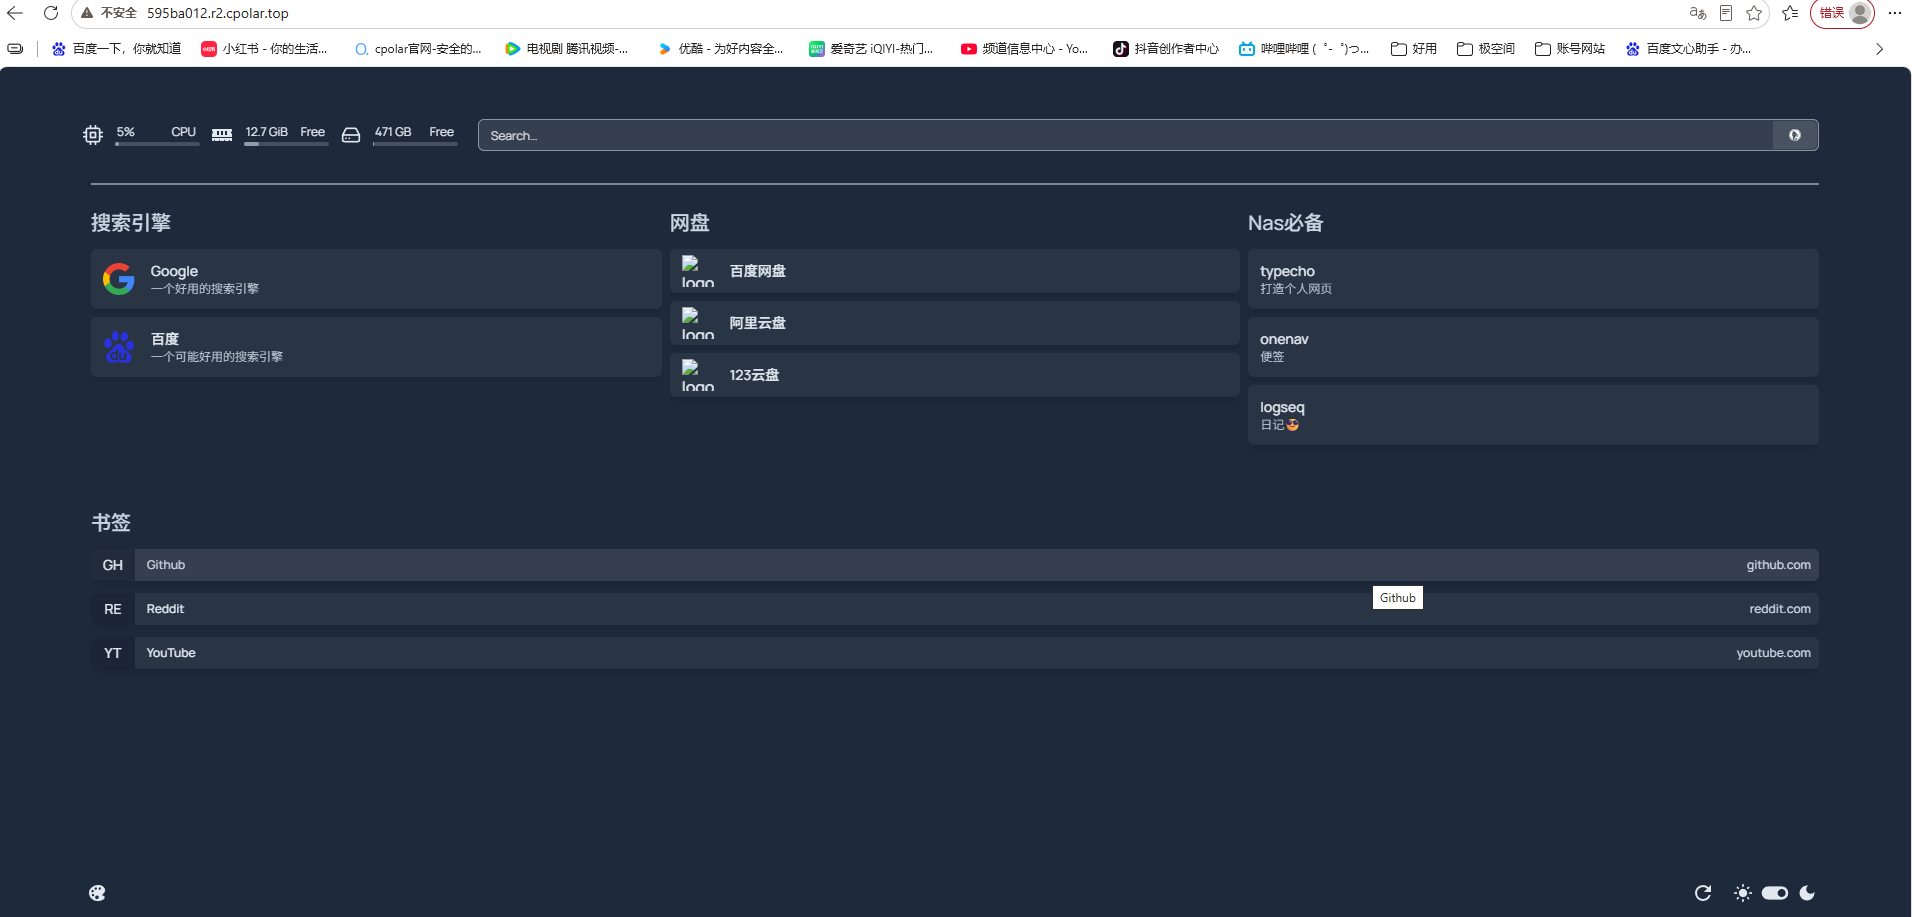
Task: Click the RE abbreviation badge
Action: (x=113, y=609)
